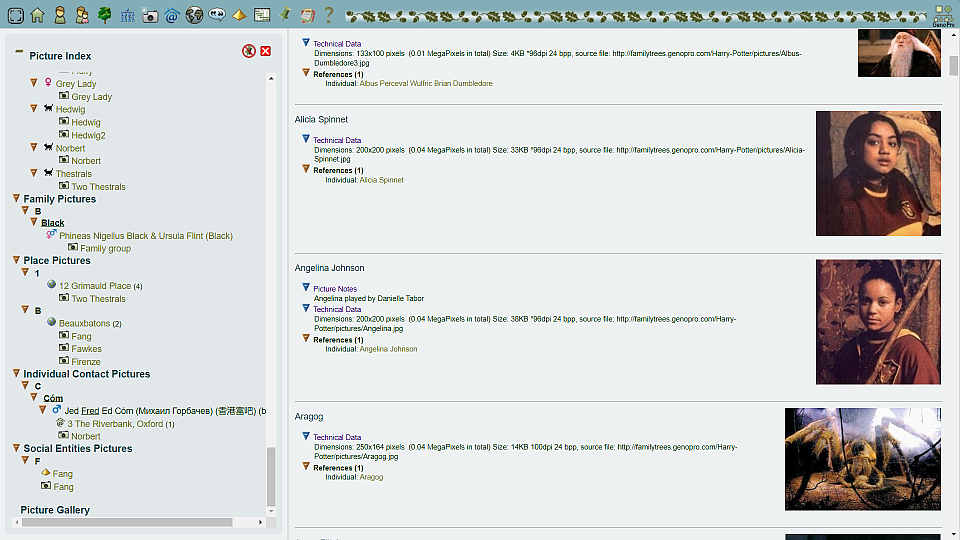Collapse the Family Pictures tree section
The image size is (960, 540).
(x=17, y=198)
